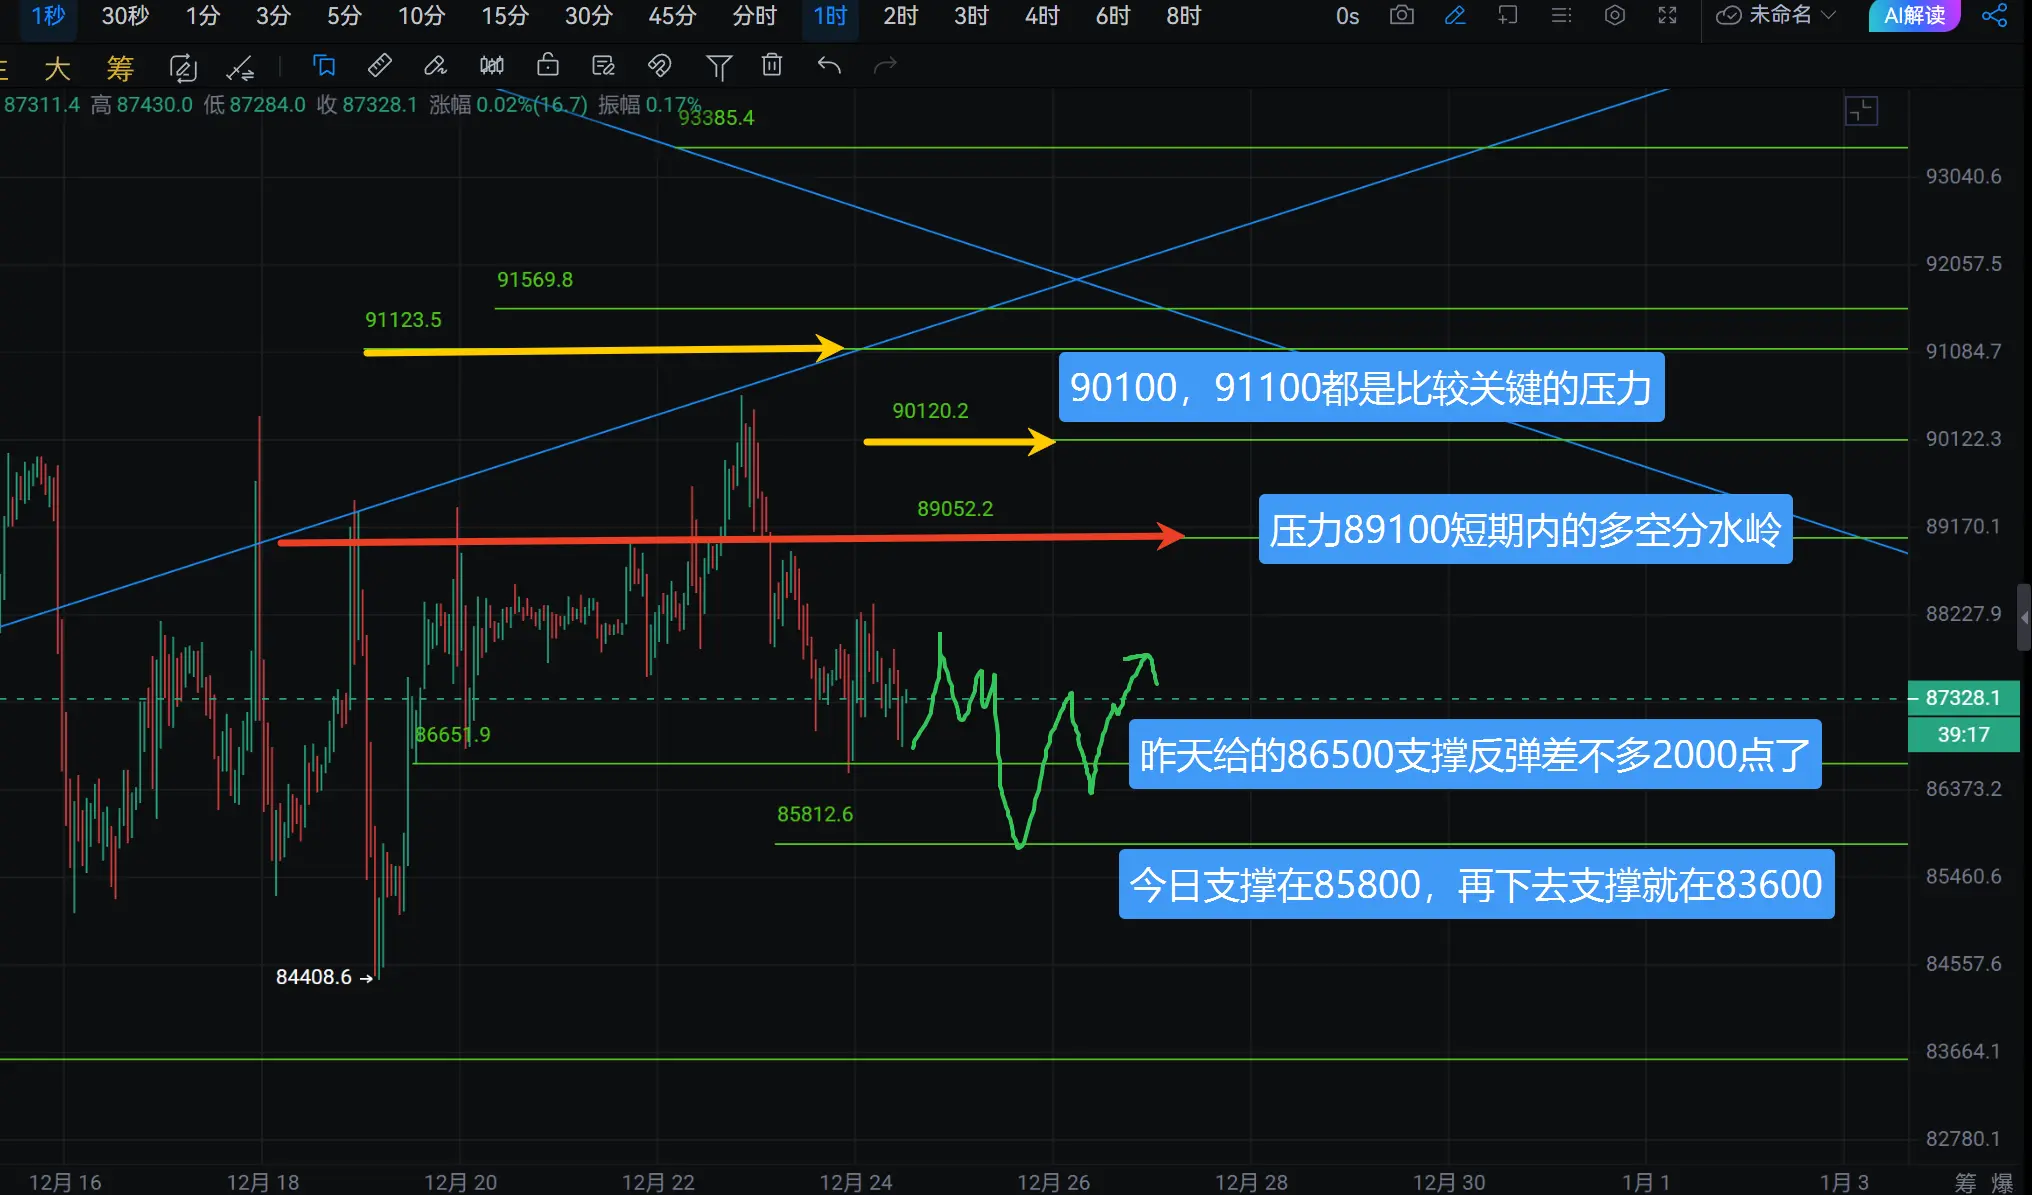Hide drawings with crossed-eye icon
This screenshot has height=1195, width=2032.
click(x=659, y=66)
